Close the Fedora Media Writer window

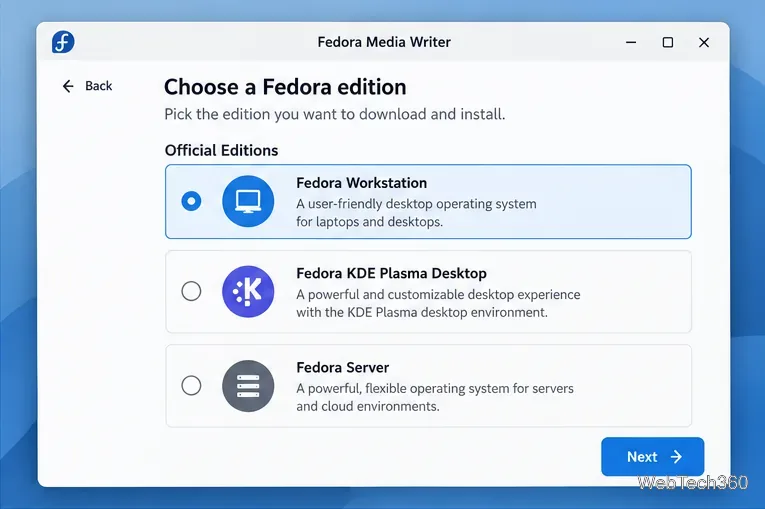point(704,42)
